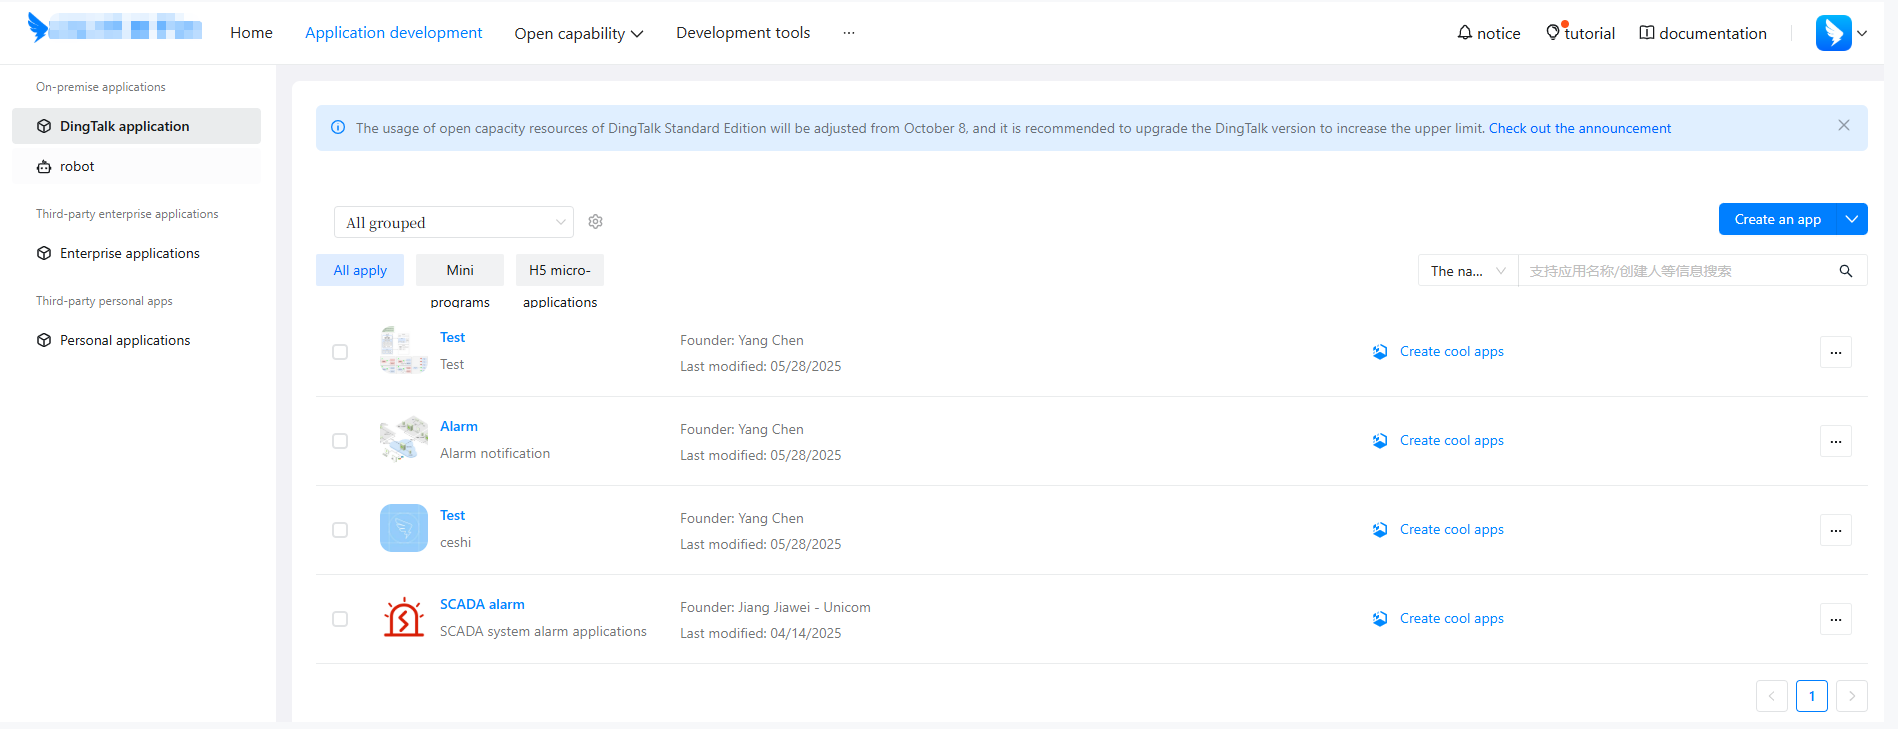Open the notice bell icon
The width and height of the screenshot is (1898, 729).
point(1464,33)
